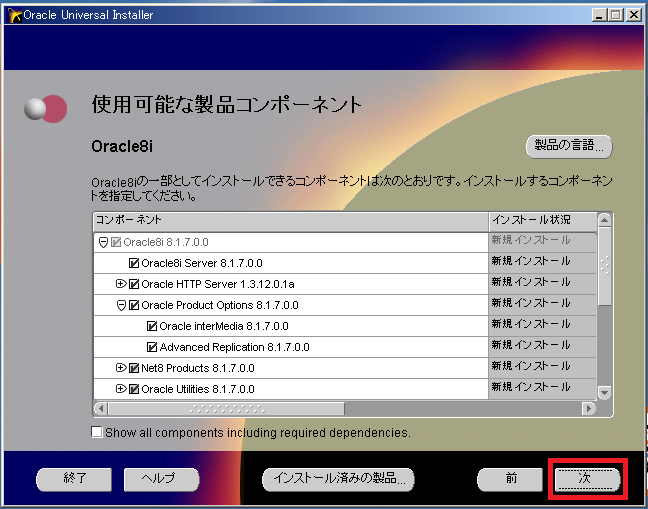
Task: Uncheck Oracle8i Server 8.1.7.0.0
Action: pyautogui.click(x=134, y=263)
